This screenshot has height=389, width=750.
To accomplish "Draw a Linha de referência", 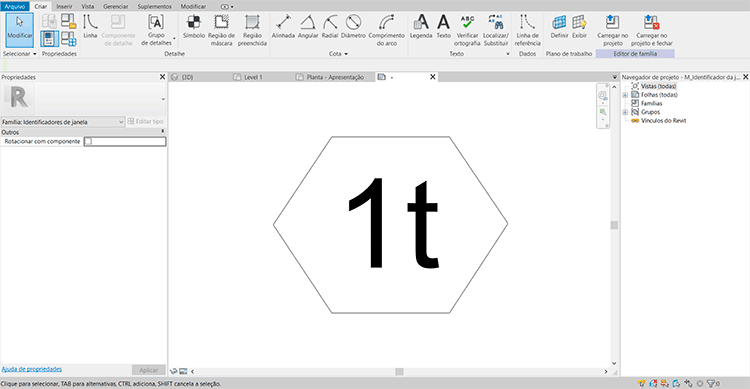I will (x=528, y=30).
